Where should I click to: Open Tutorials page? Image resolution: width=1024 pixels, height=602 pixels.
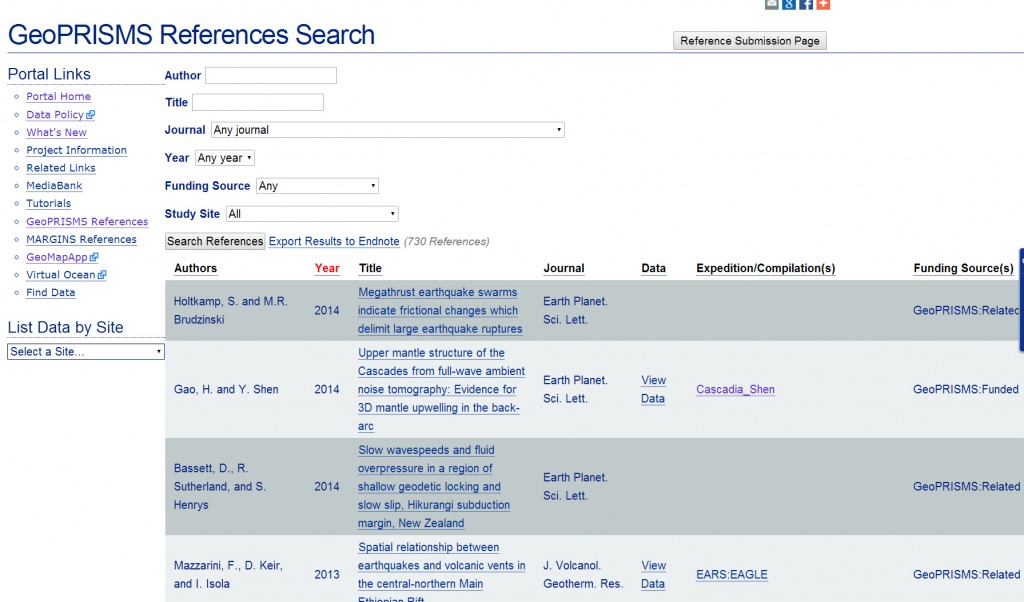click(x=48, y=204)
